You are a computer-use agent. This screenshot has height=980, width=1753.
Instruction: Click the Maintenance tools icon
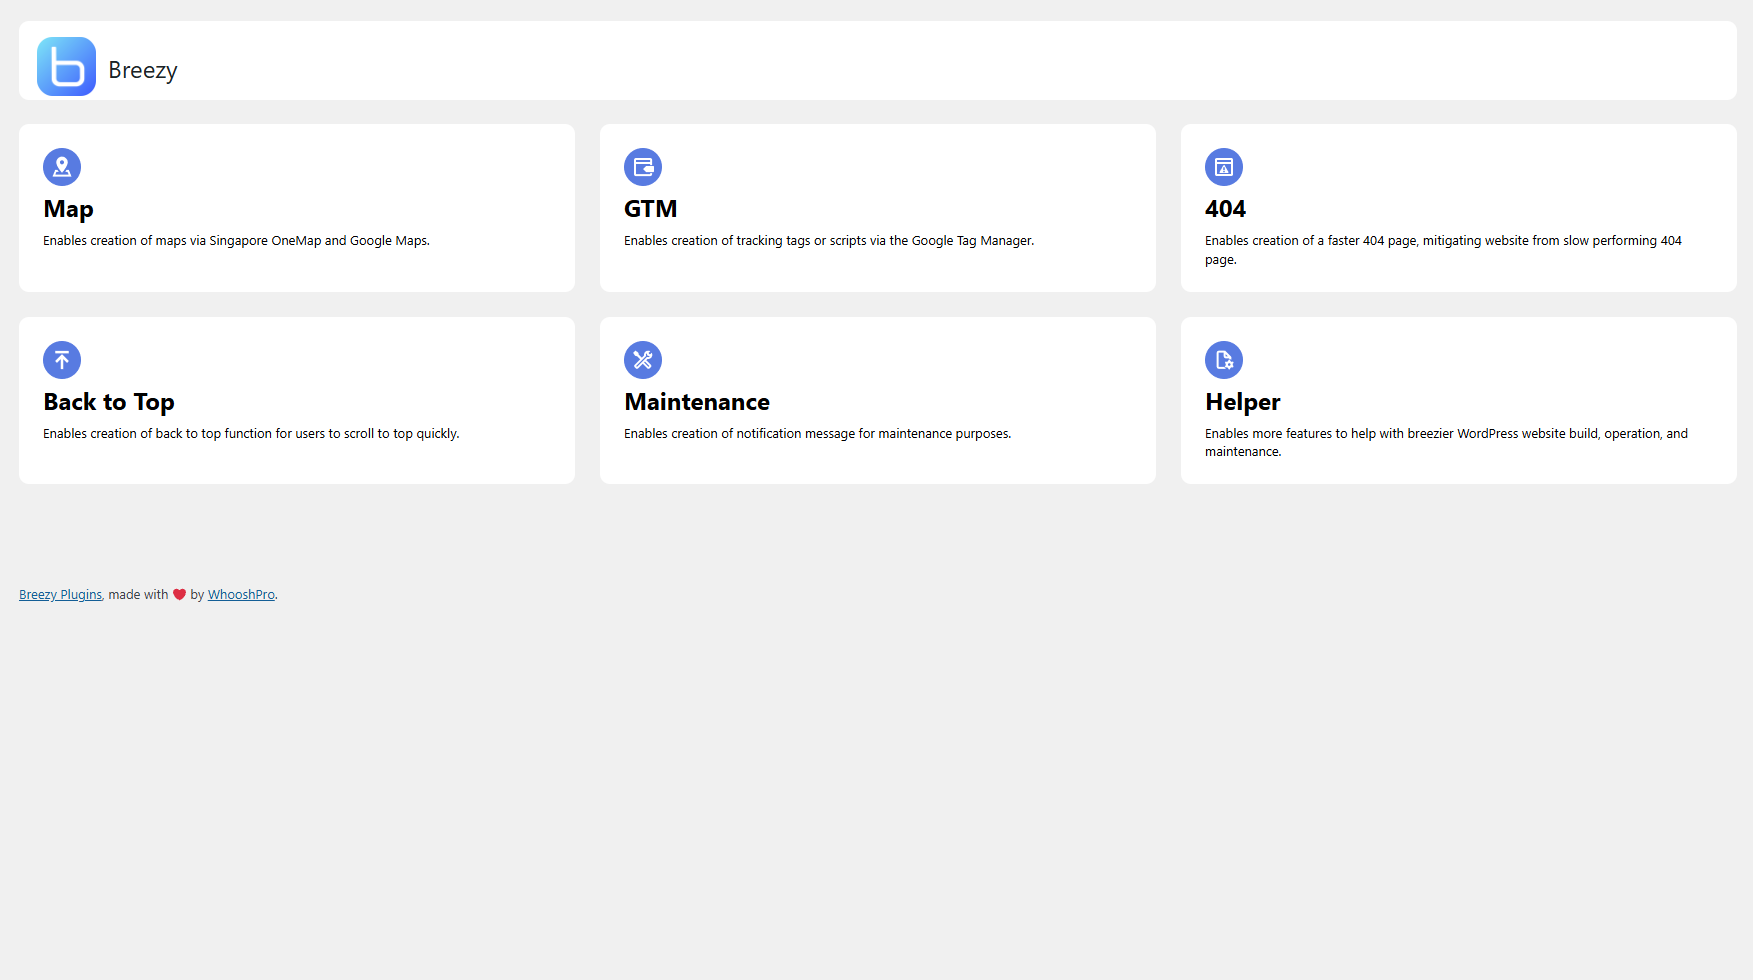click(x=643, y=360)
